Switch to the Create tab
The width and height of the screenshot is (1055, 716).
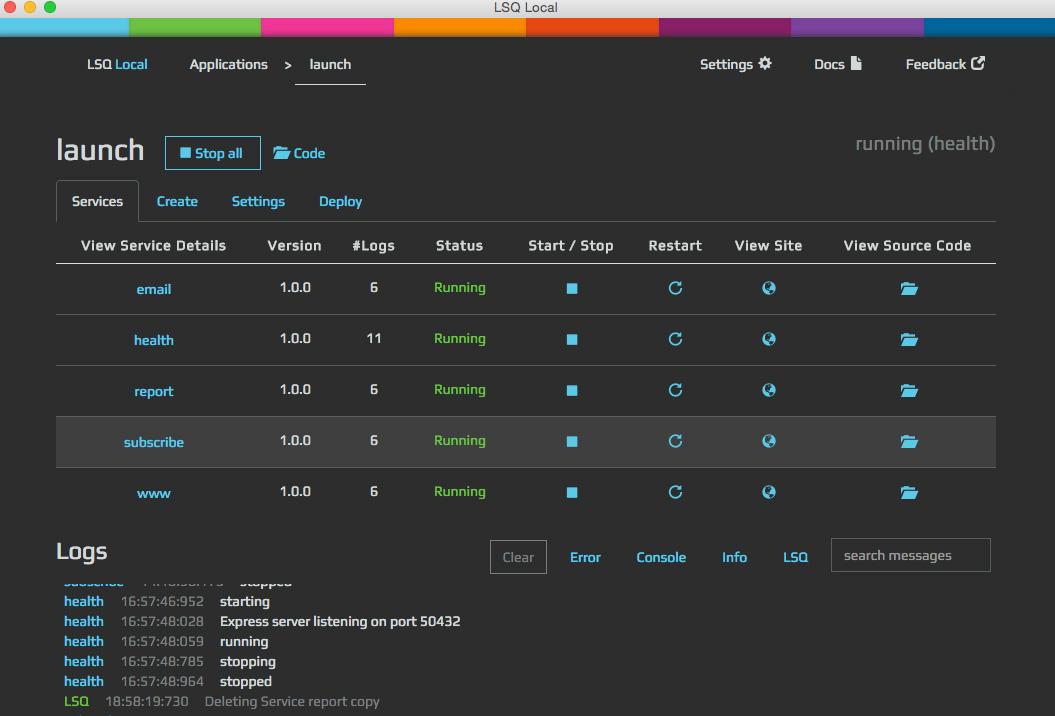(x=177, y=202)
